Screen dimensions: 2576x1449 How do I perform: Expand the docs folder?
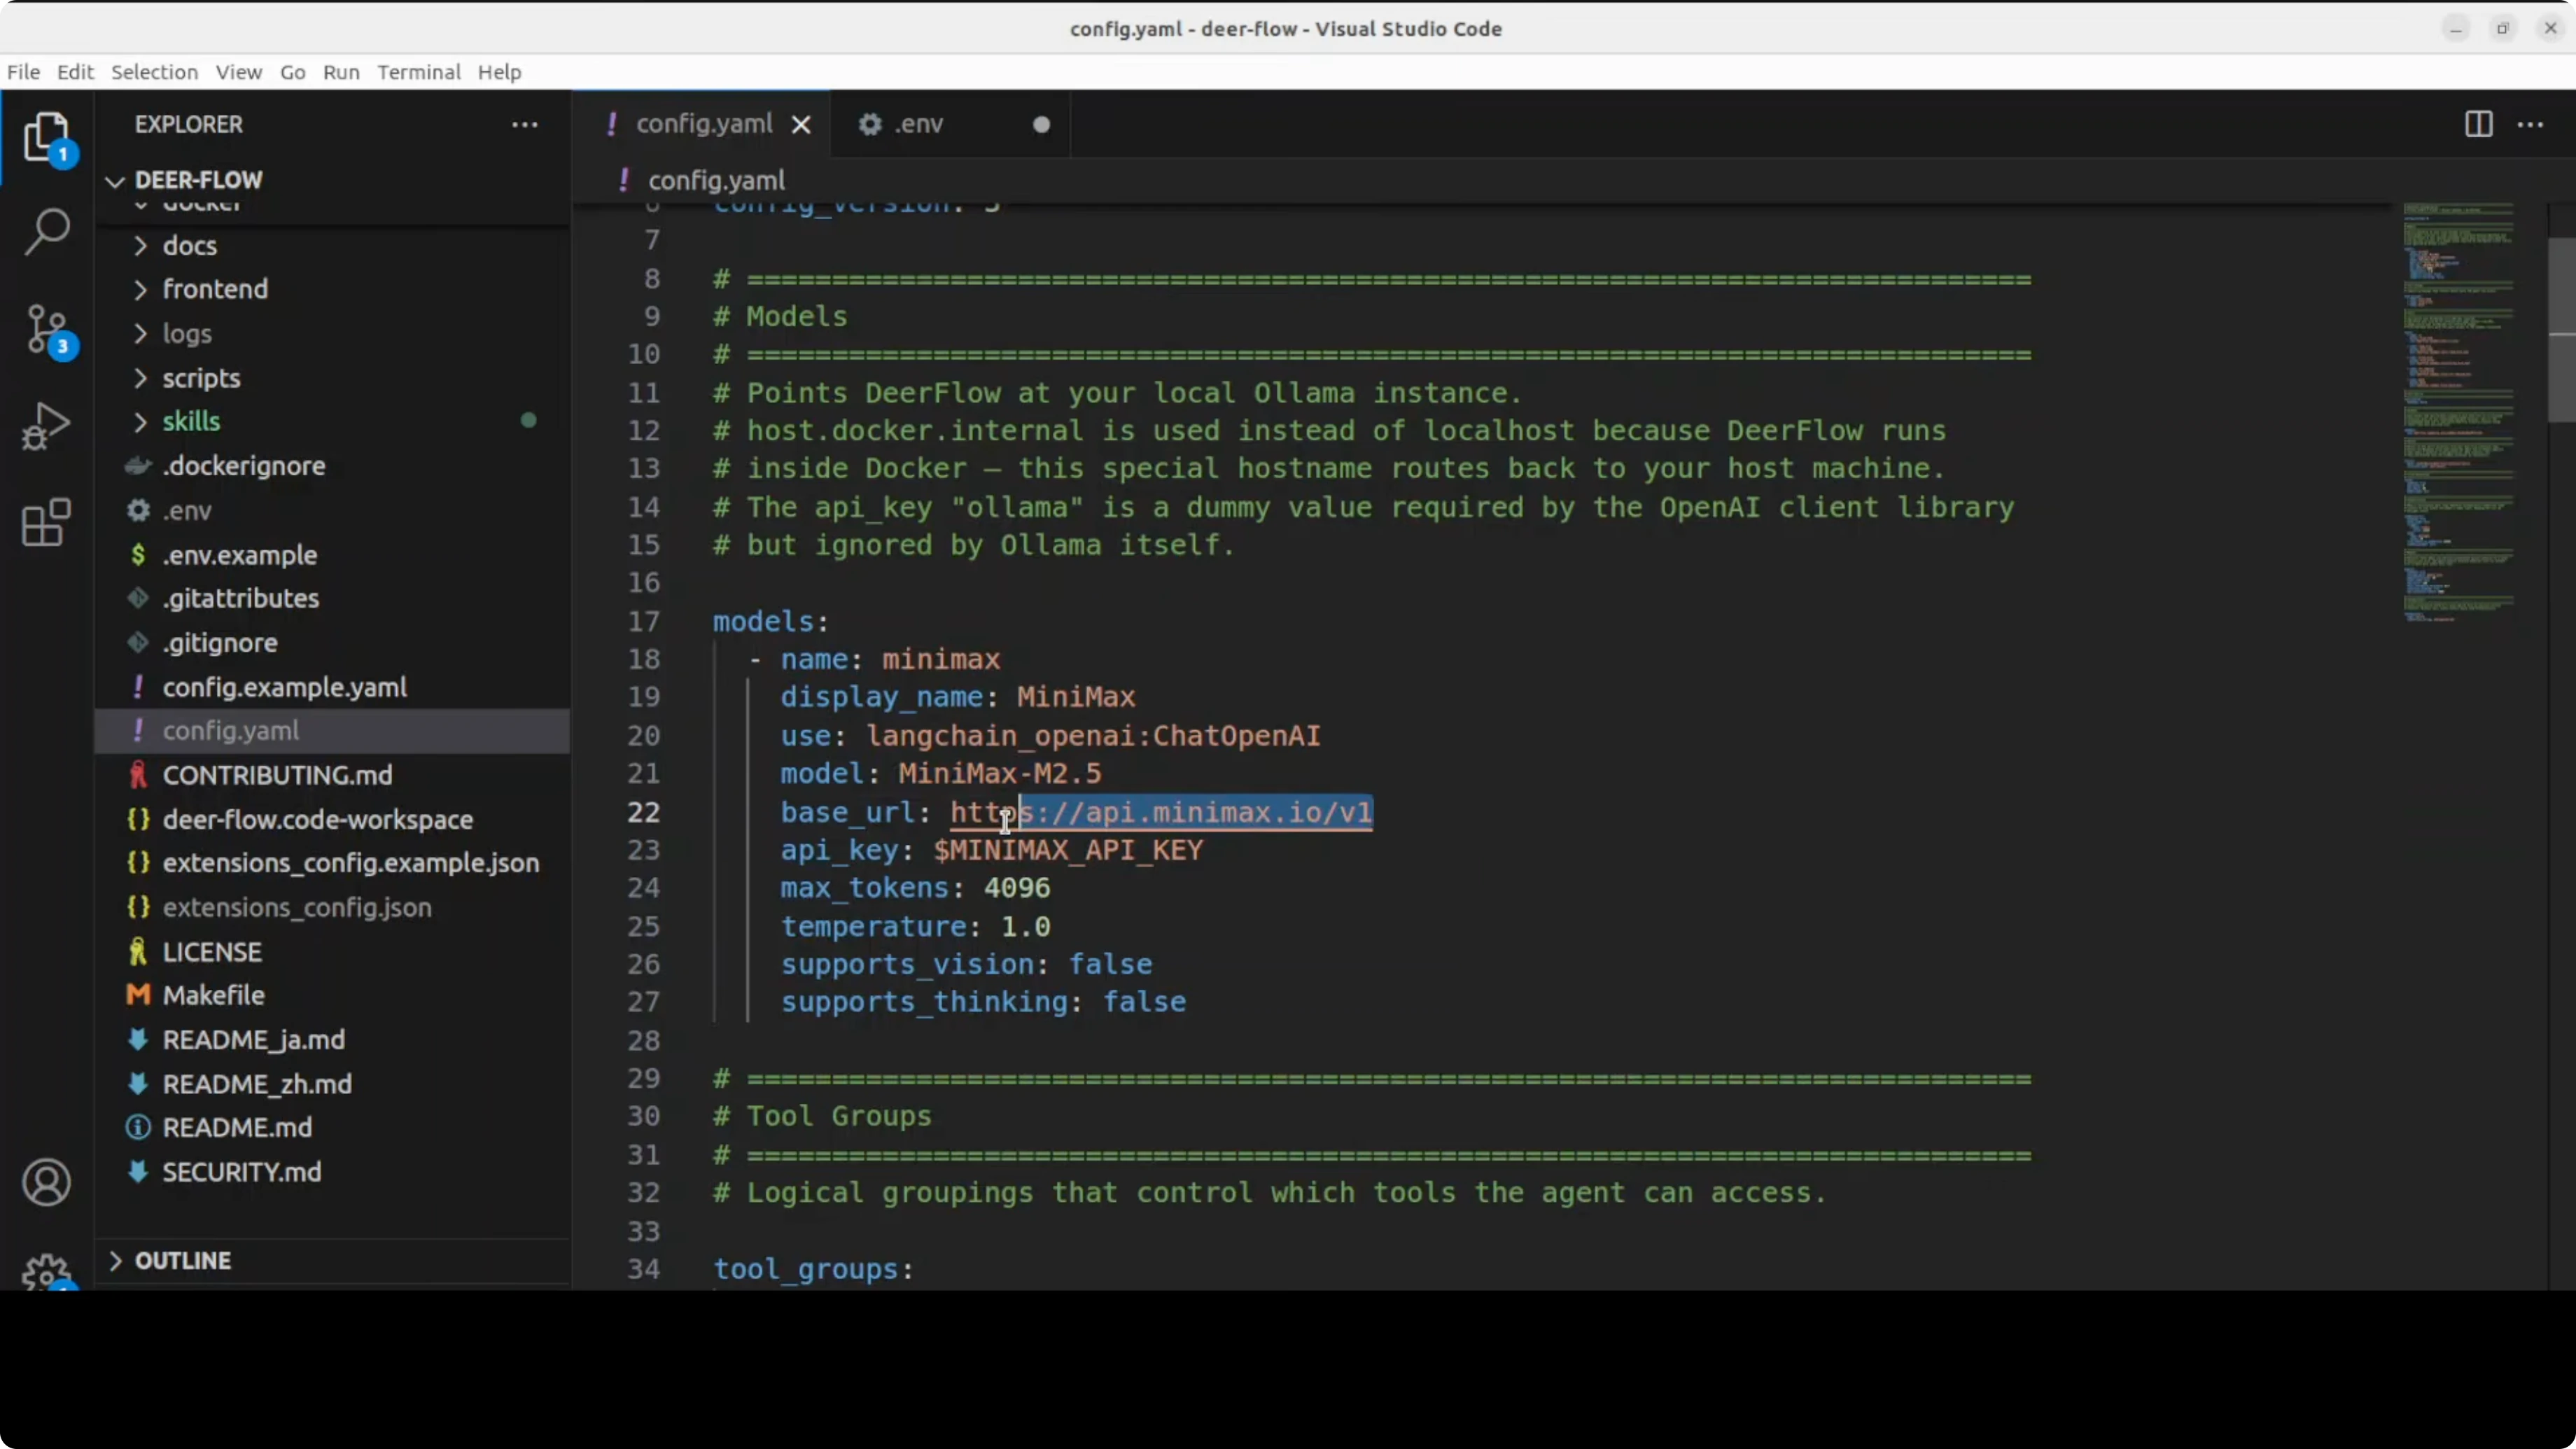[x=189, y=245]
